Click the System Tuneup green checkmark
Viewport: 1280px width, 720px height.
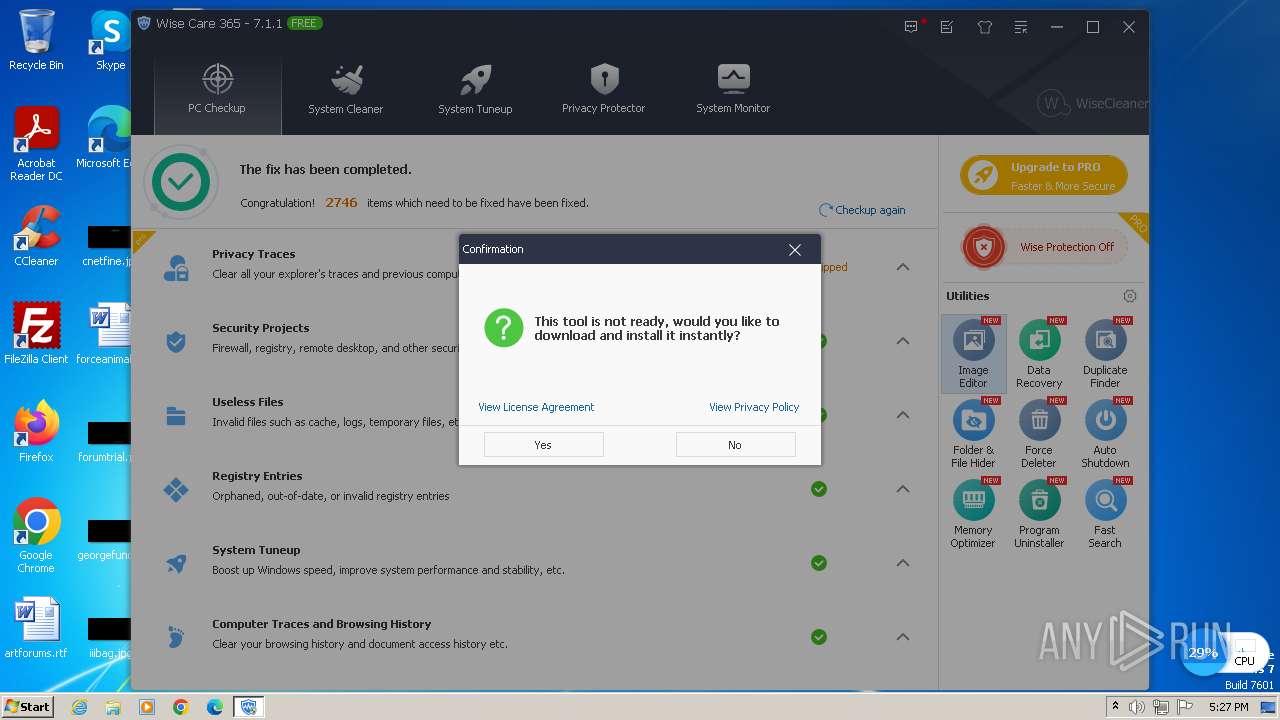[819, 563]
